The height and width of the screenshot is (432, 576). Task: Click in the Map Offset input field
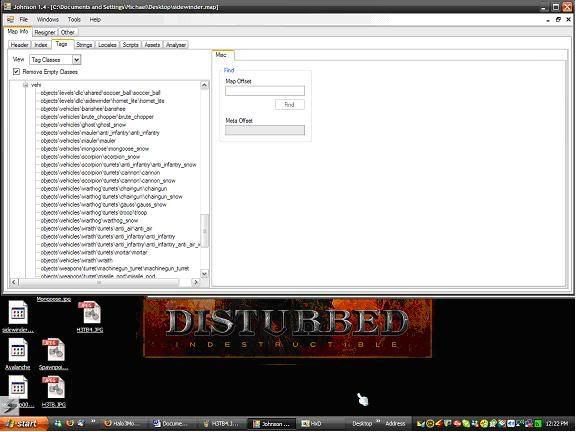[x=265, y=90]
